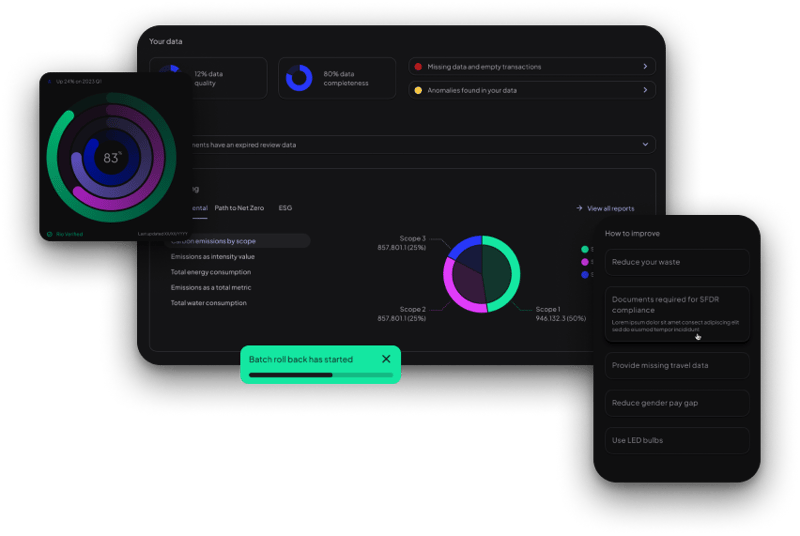Click the How to improve heading
800x536 pixels.
632,234
